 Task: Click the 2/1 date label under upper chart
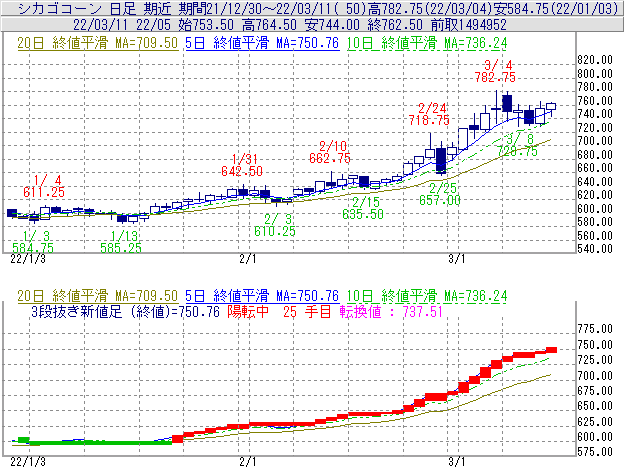(248, 259)
